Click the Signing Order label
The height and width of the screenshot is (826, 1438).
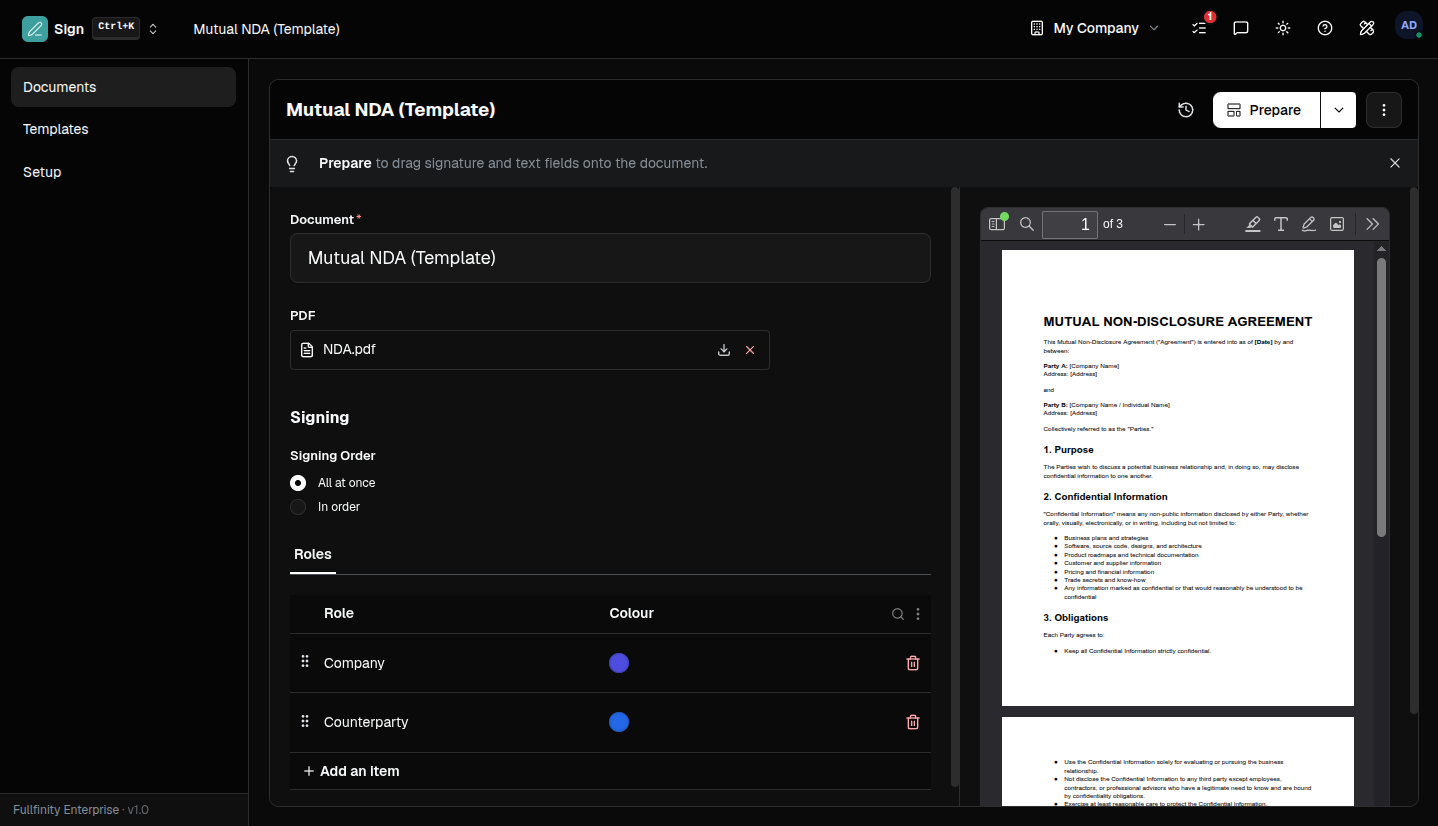[x=333, y=456]
